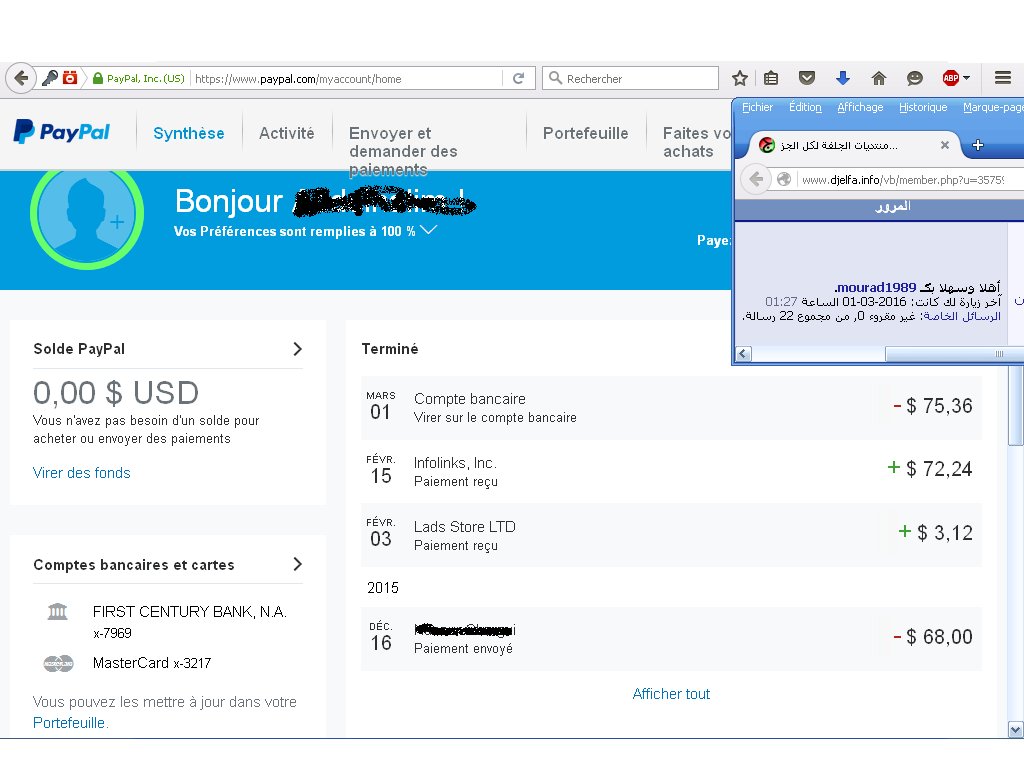1024x768 pixels.
Task: Close the djelfa forum tab
Action: (x=944, y=145)
